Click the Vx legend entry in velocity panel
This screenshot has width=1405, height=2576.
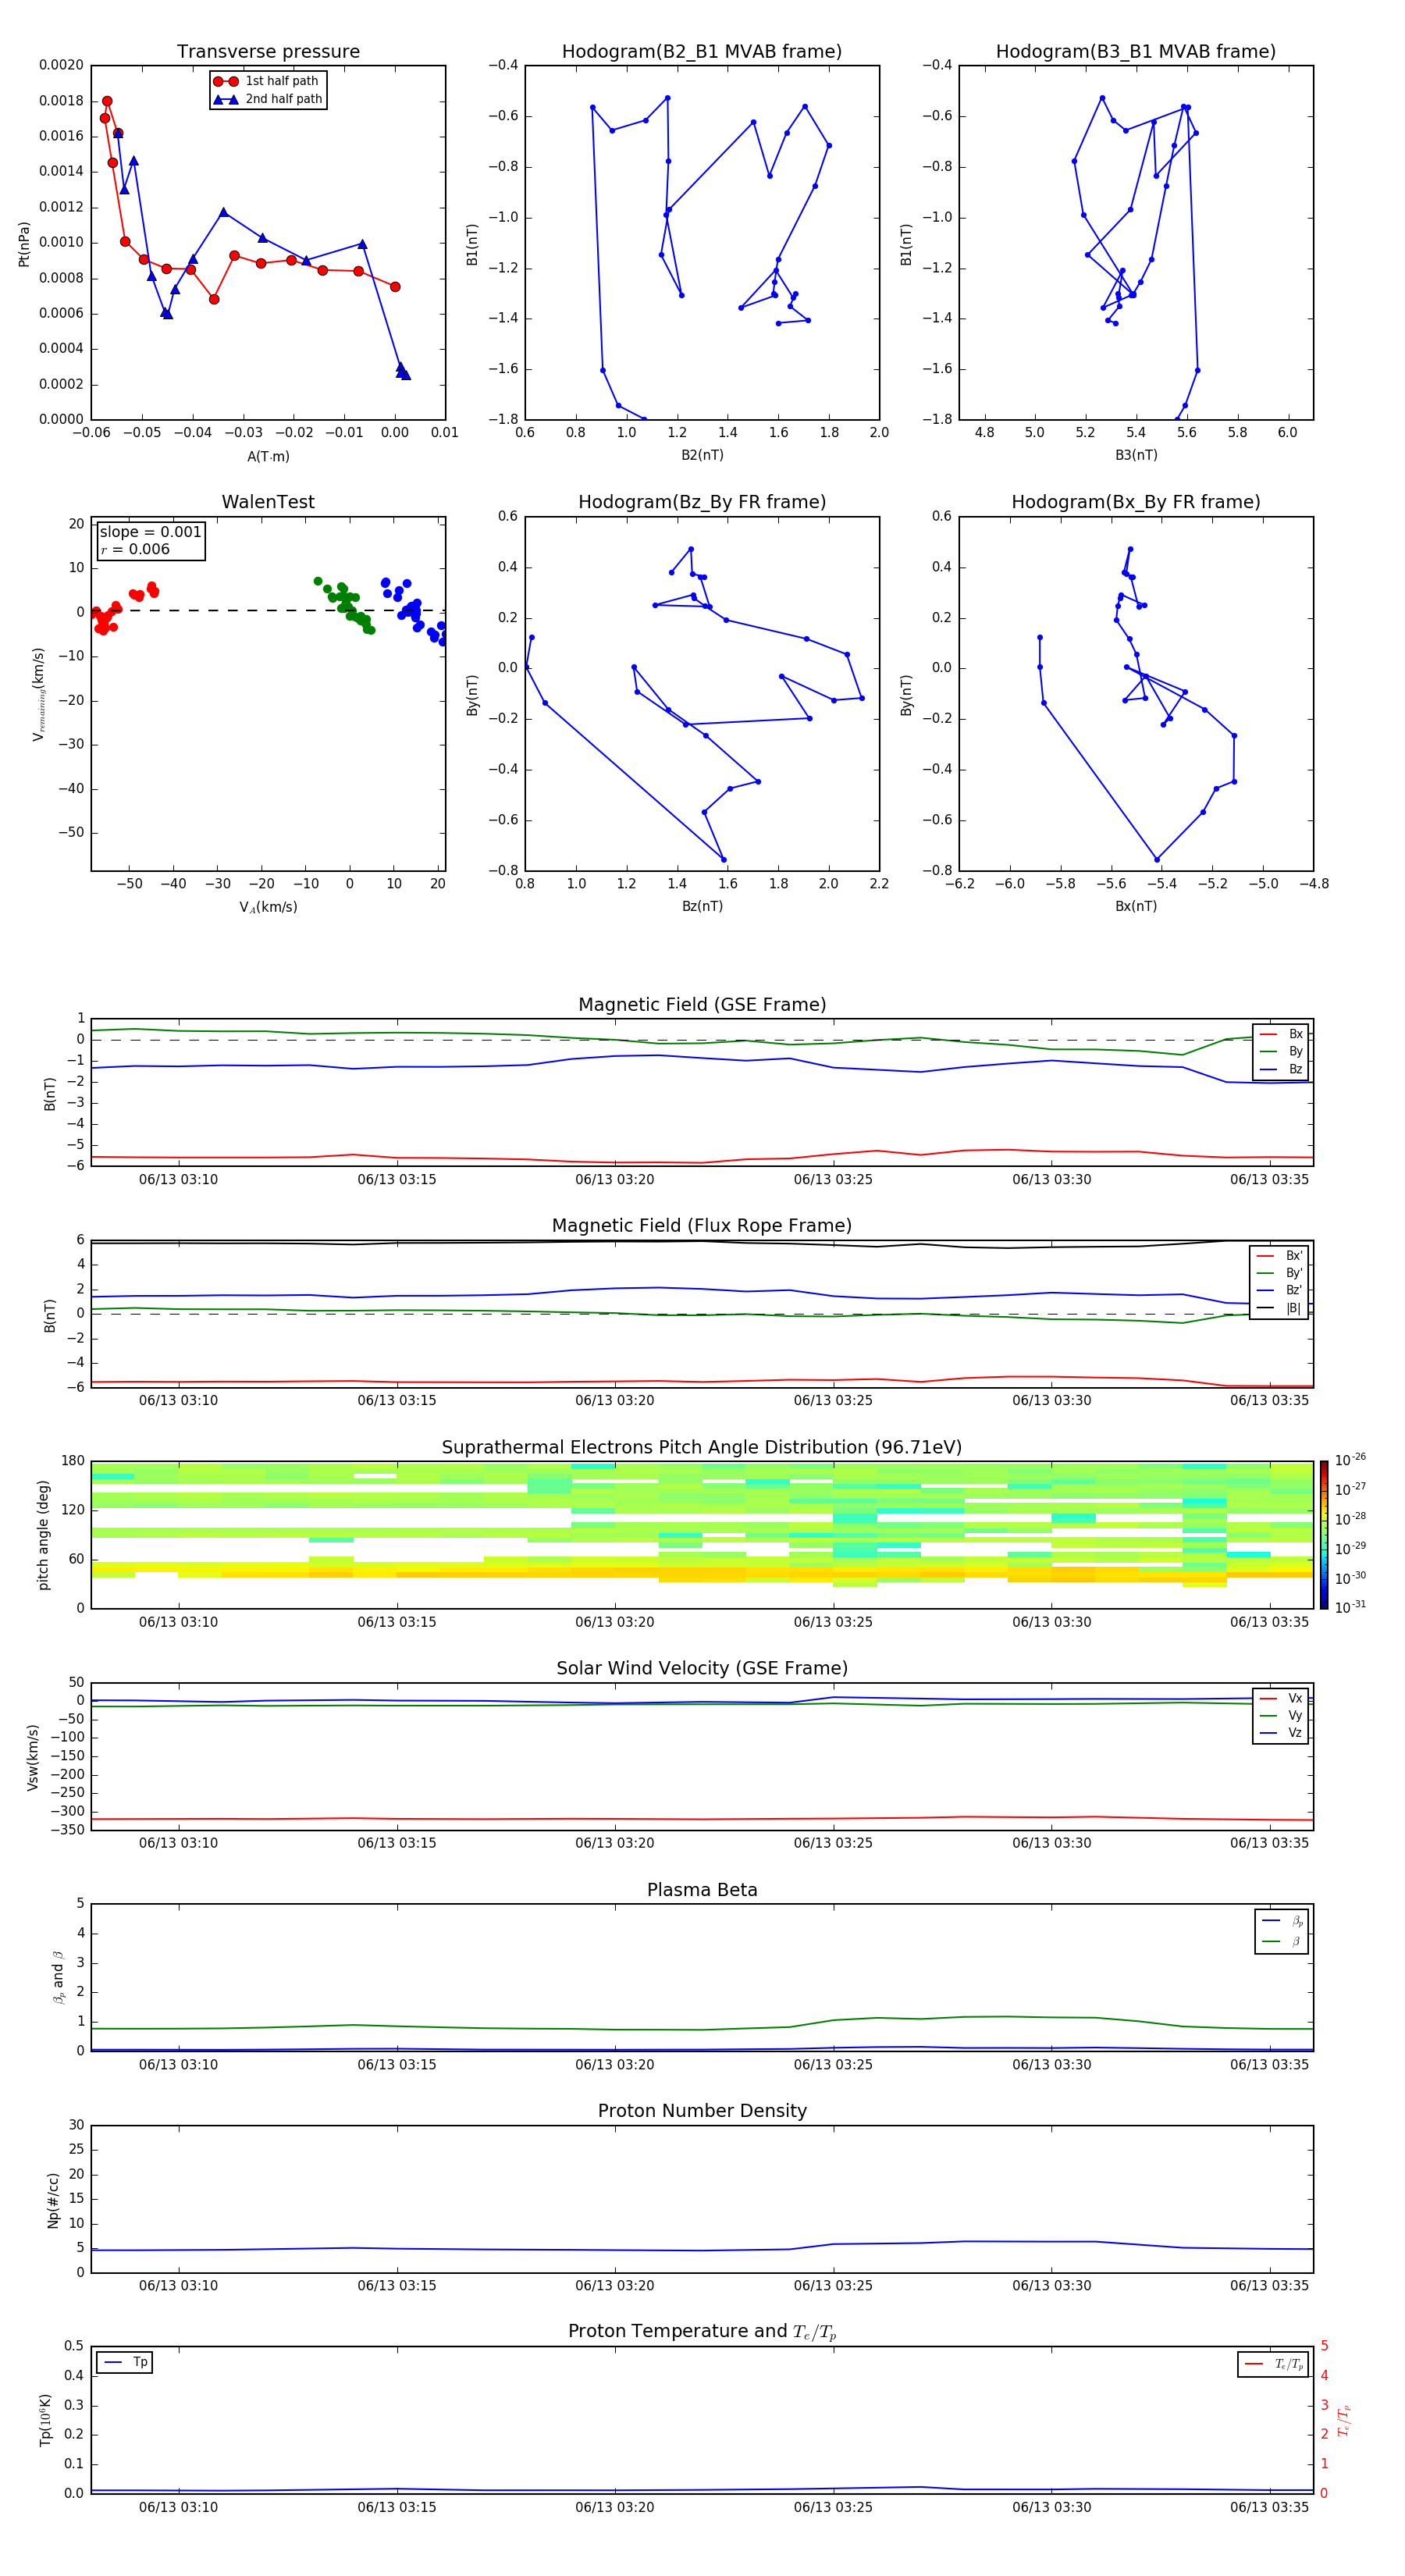point(1281,1698)
